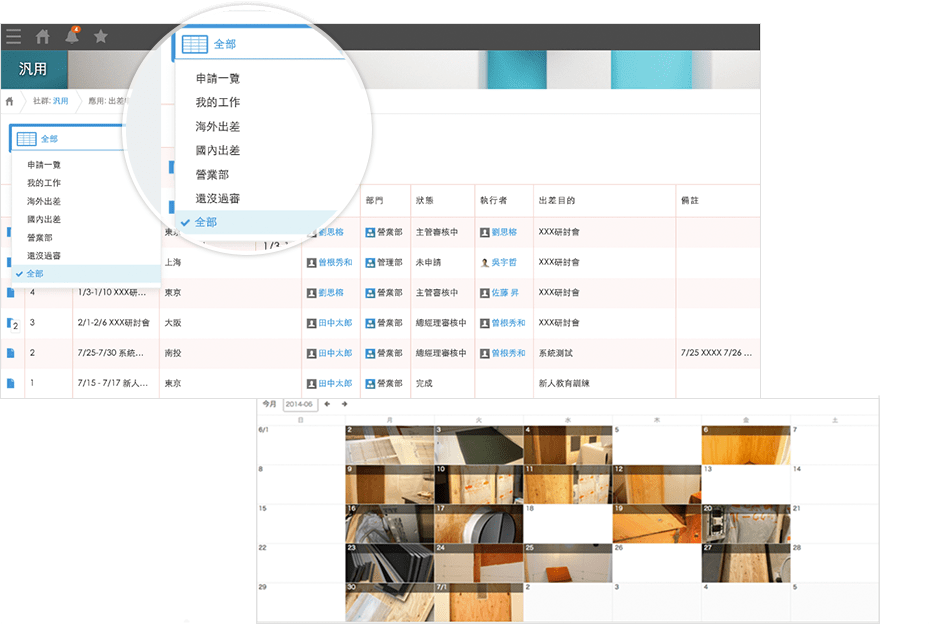This screenshot has height=625, width=929.
Task: Open record document icon in row number 4
Action: 11,293
